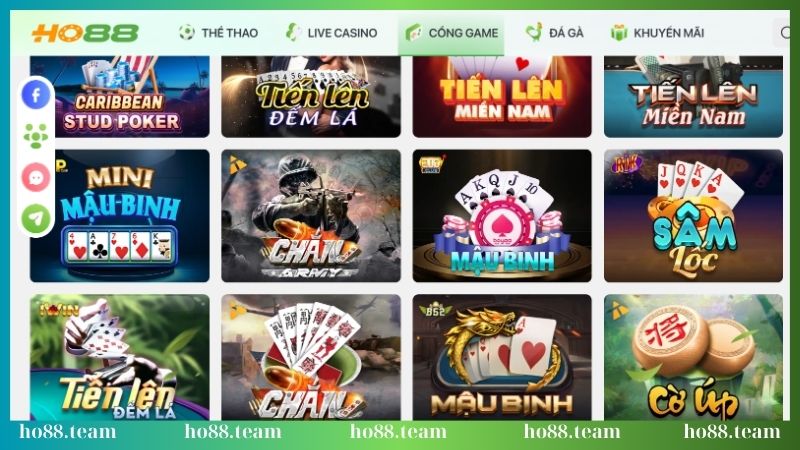Screen dimensions: 800x450
Task: Click the gift box icon beside Khuyến Mãi
Action: [619, 33]
